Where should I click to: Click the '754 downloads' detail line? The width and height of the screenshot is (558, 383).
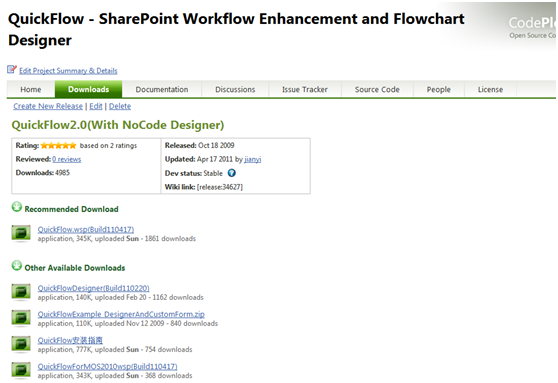pyautogui.click(x=115, y=350)
